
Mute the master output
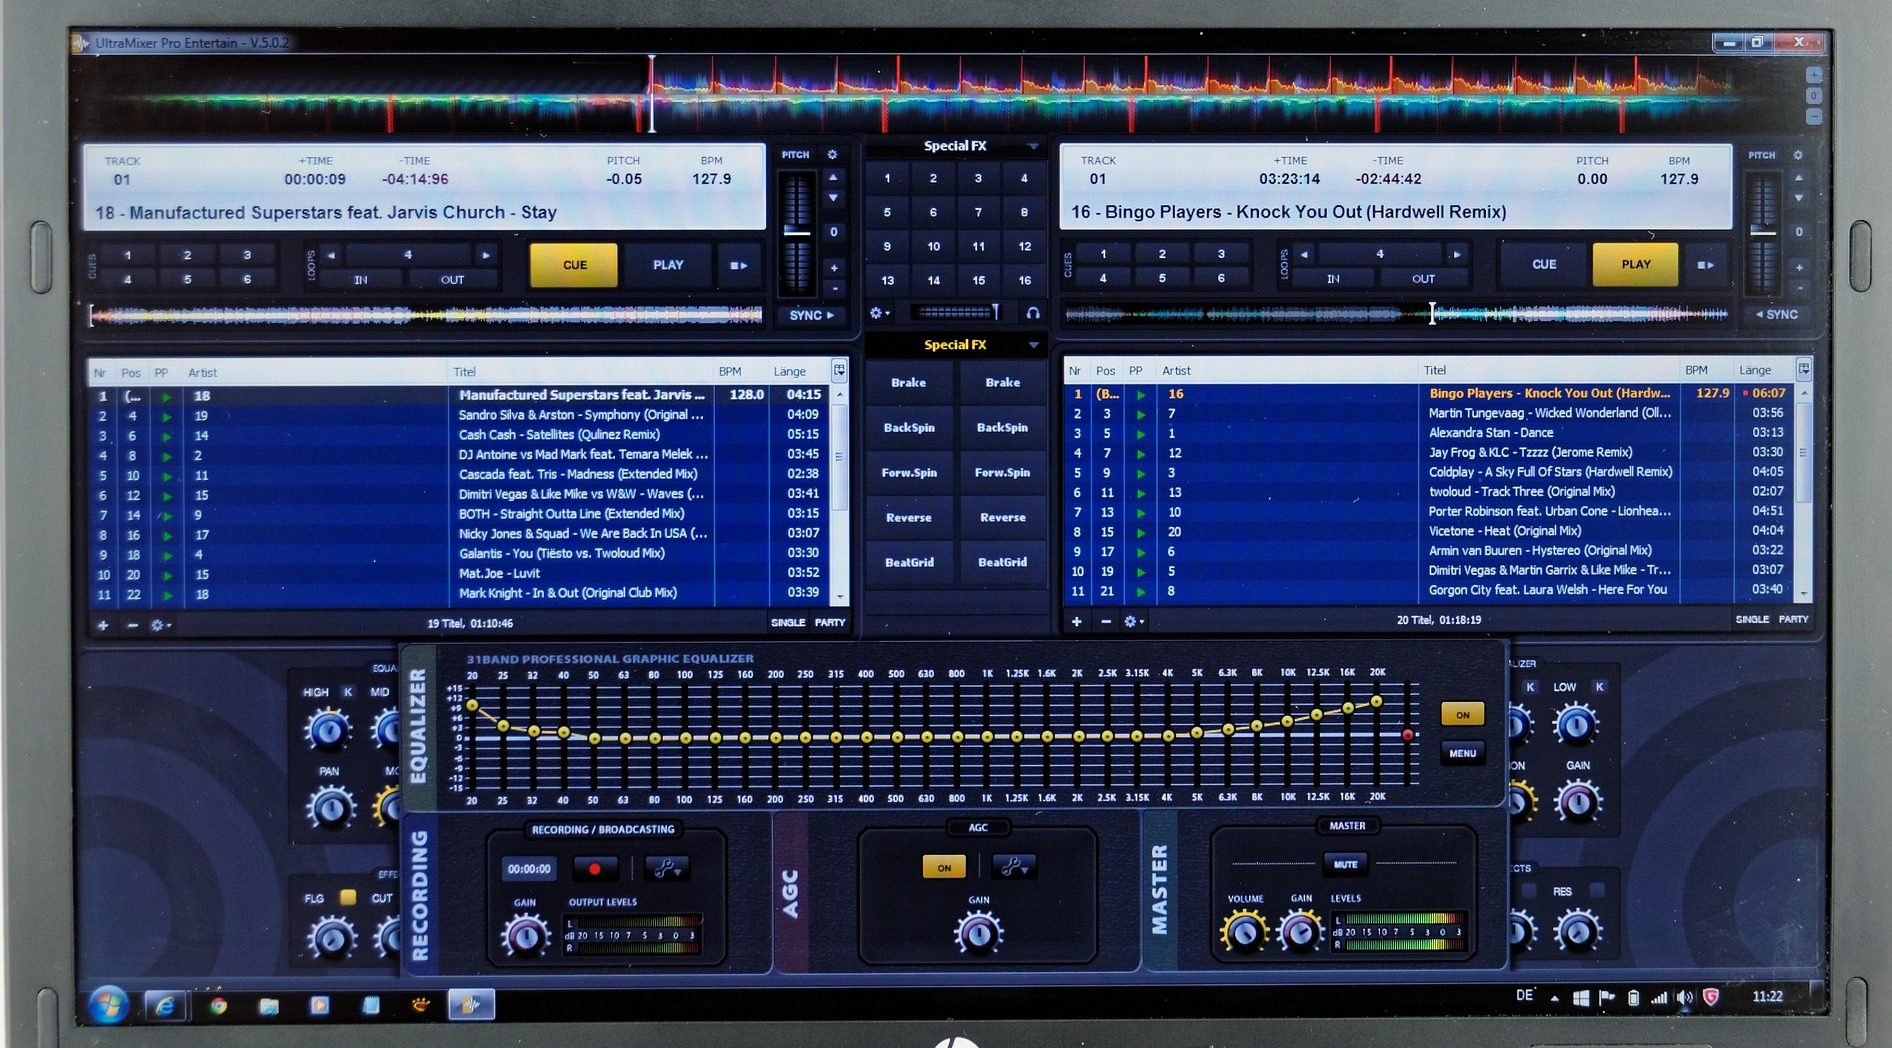(1345, 864)
